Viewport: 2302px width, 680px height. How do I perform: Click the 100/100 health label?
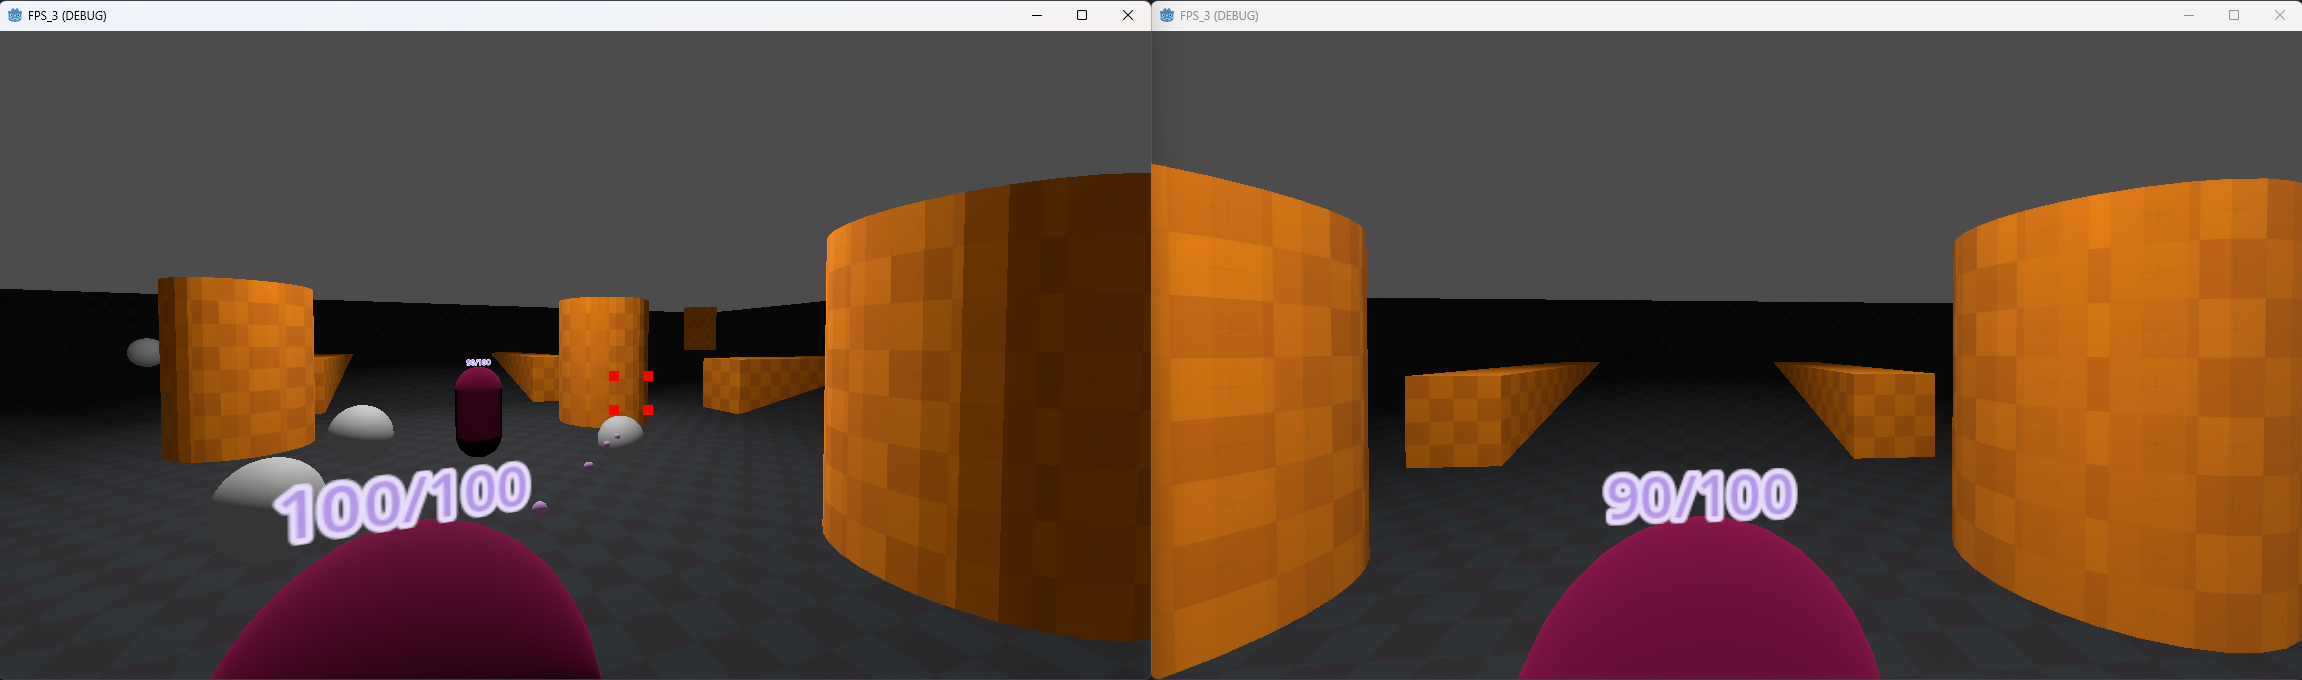(403, 501)
